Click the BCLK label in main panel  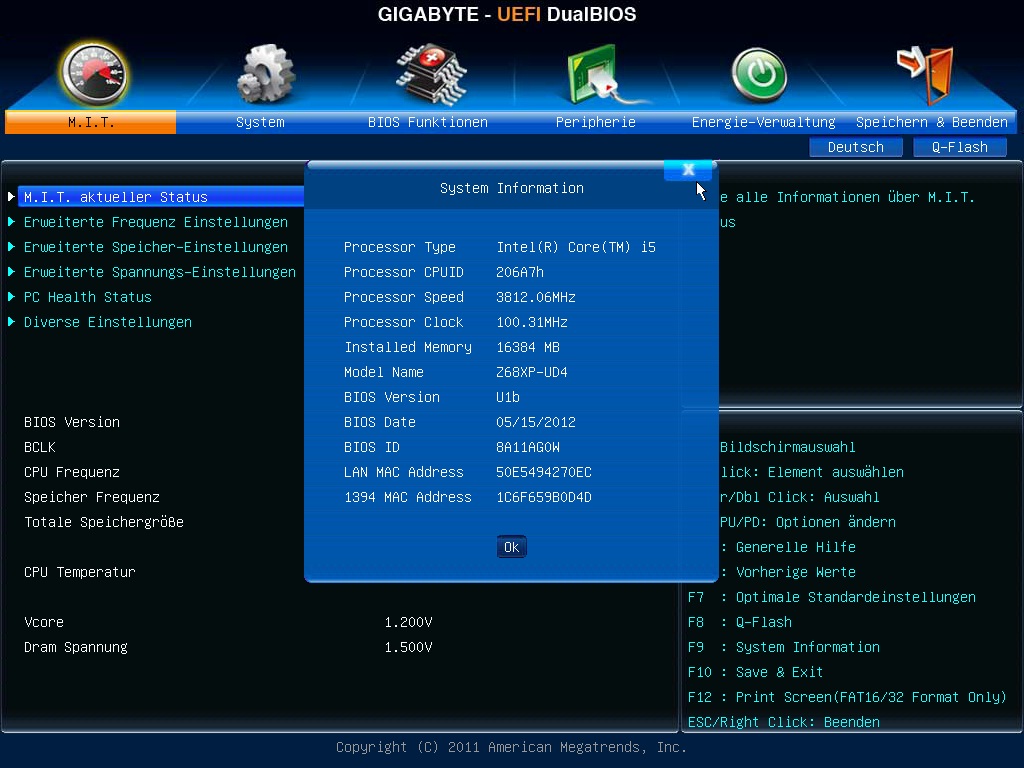40,447
